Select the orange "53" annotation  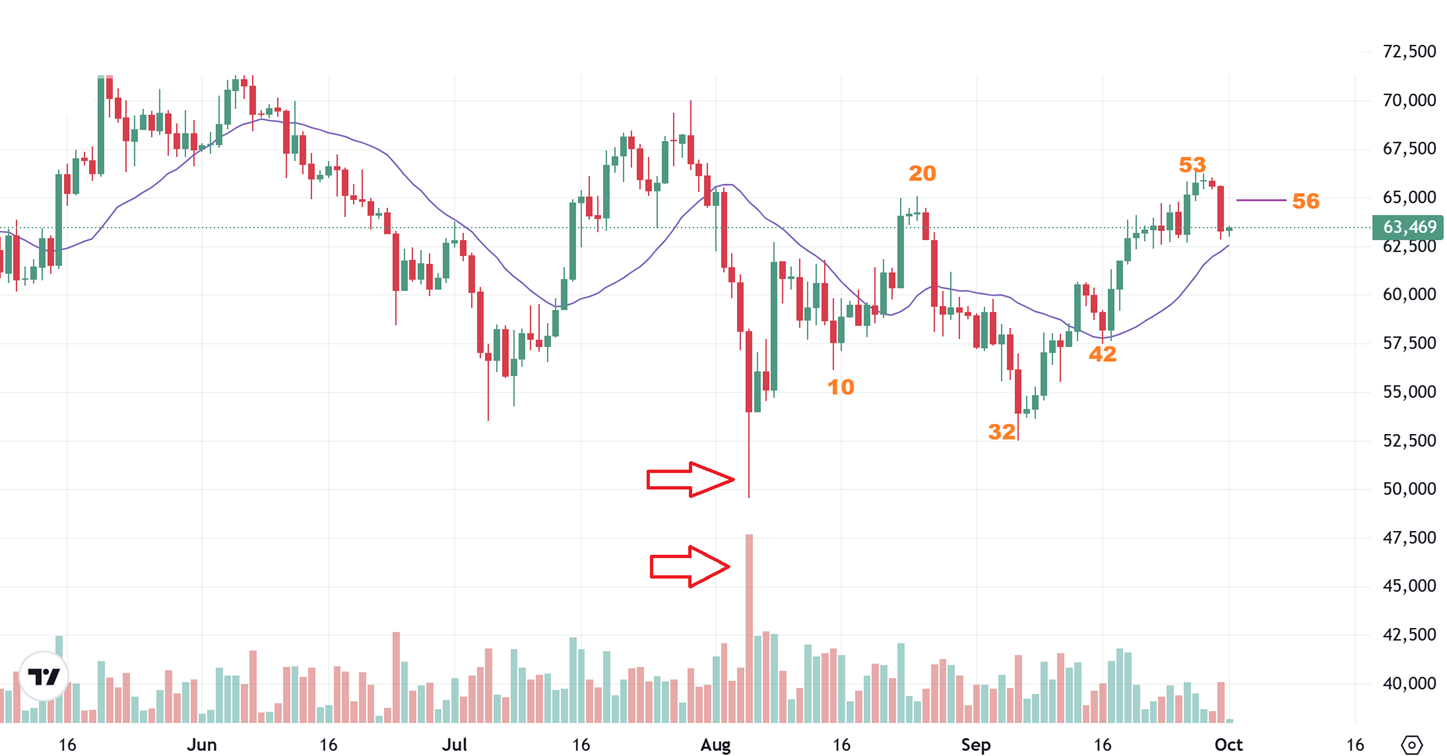1192,165
